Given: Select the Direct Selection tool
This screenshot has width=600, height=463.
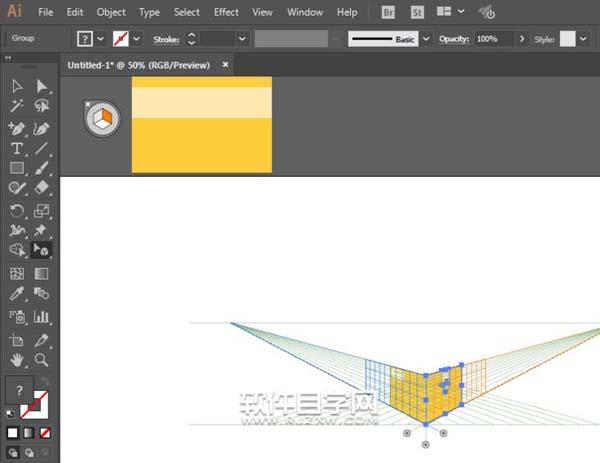Looking at the screenshot, I should coord(41,86).
